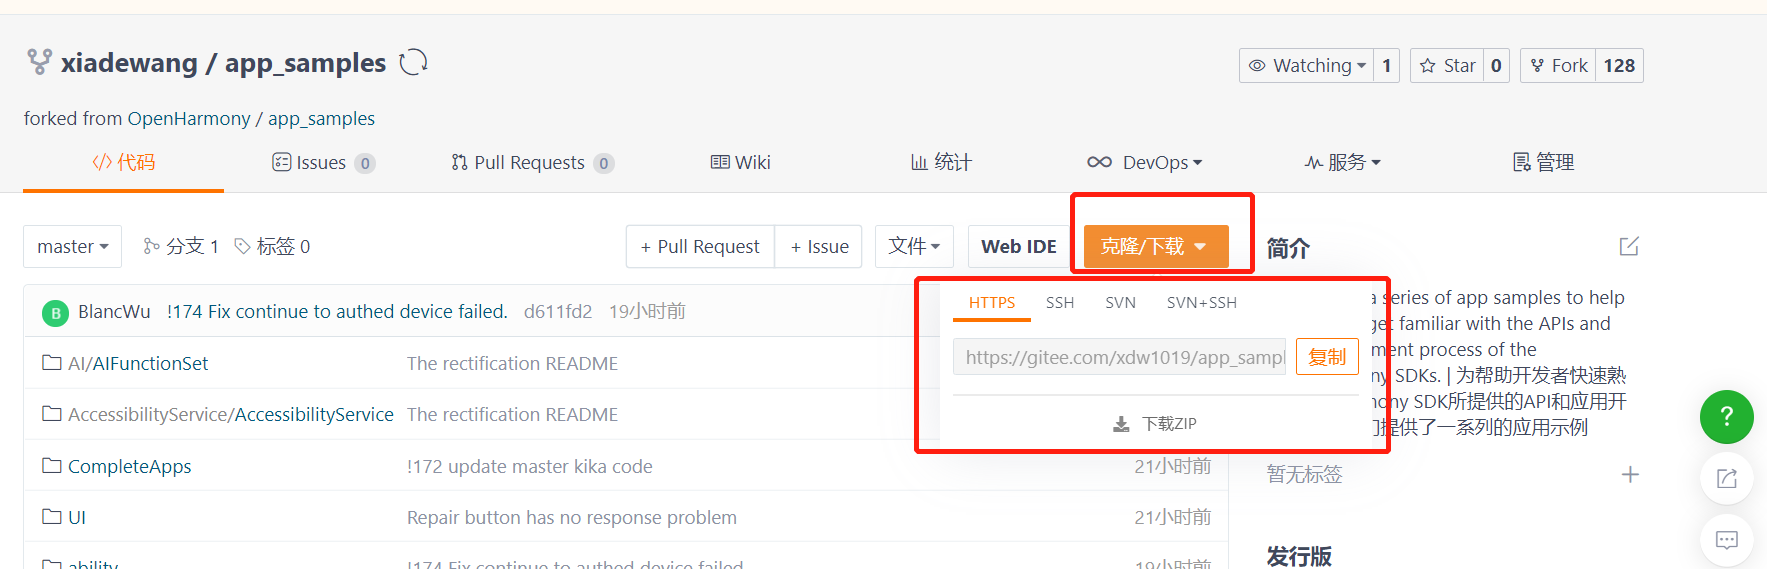Select the SVN+SSH clone tab
1767x569 pixels.
[x=1202, y=303]
